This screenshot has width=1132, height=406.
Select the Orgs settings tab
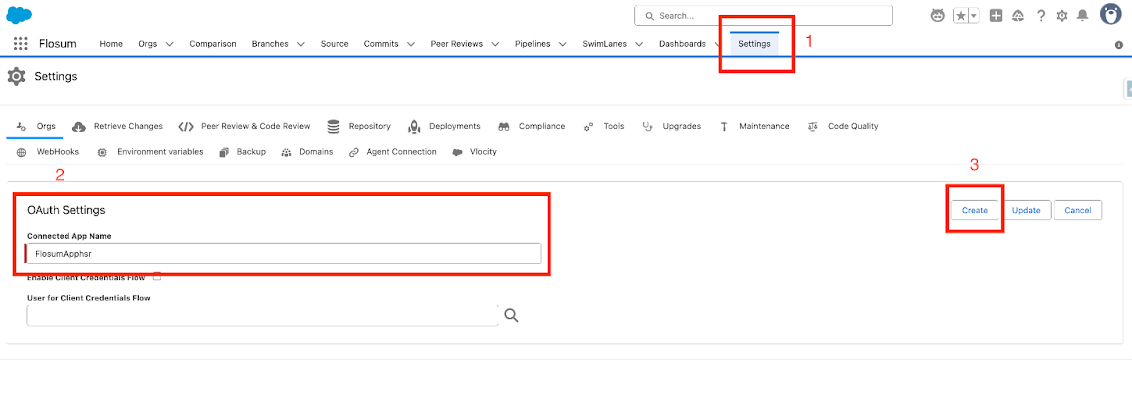point(36,126)
